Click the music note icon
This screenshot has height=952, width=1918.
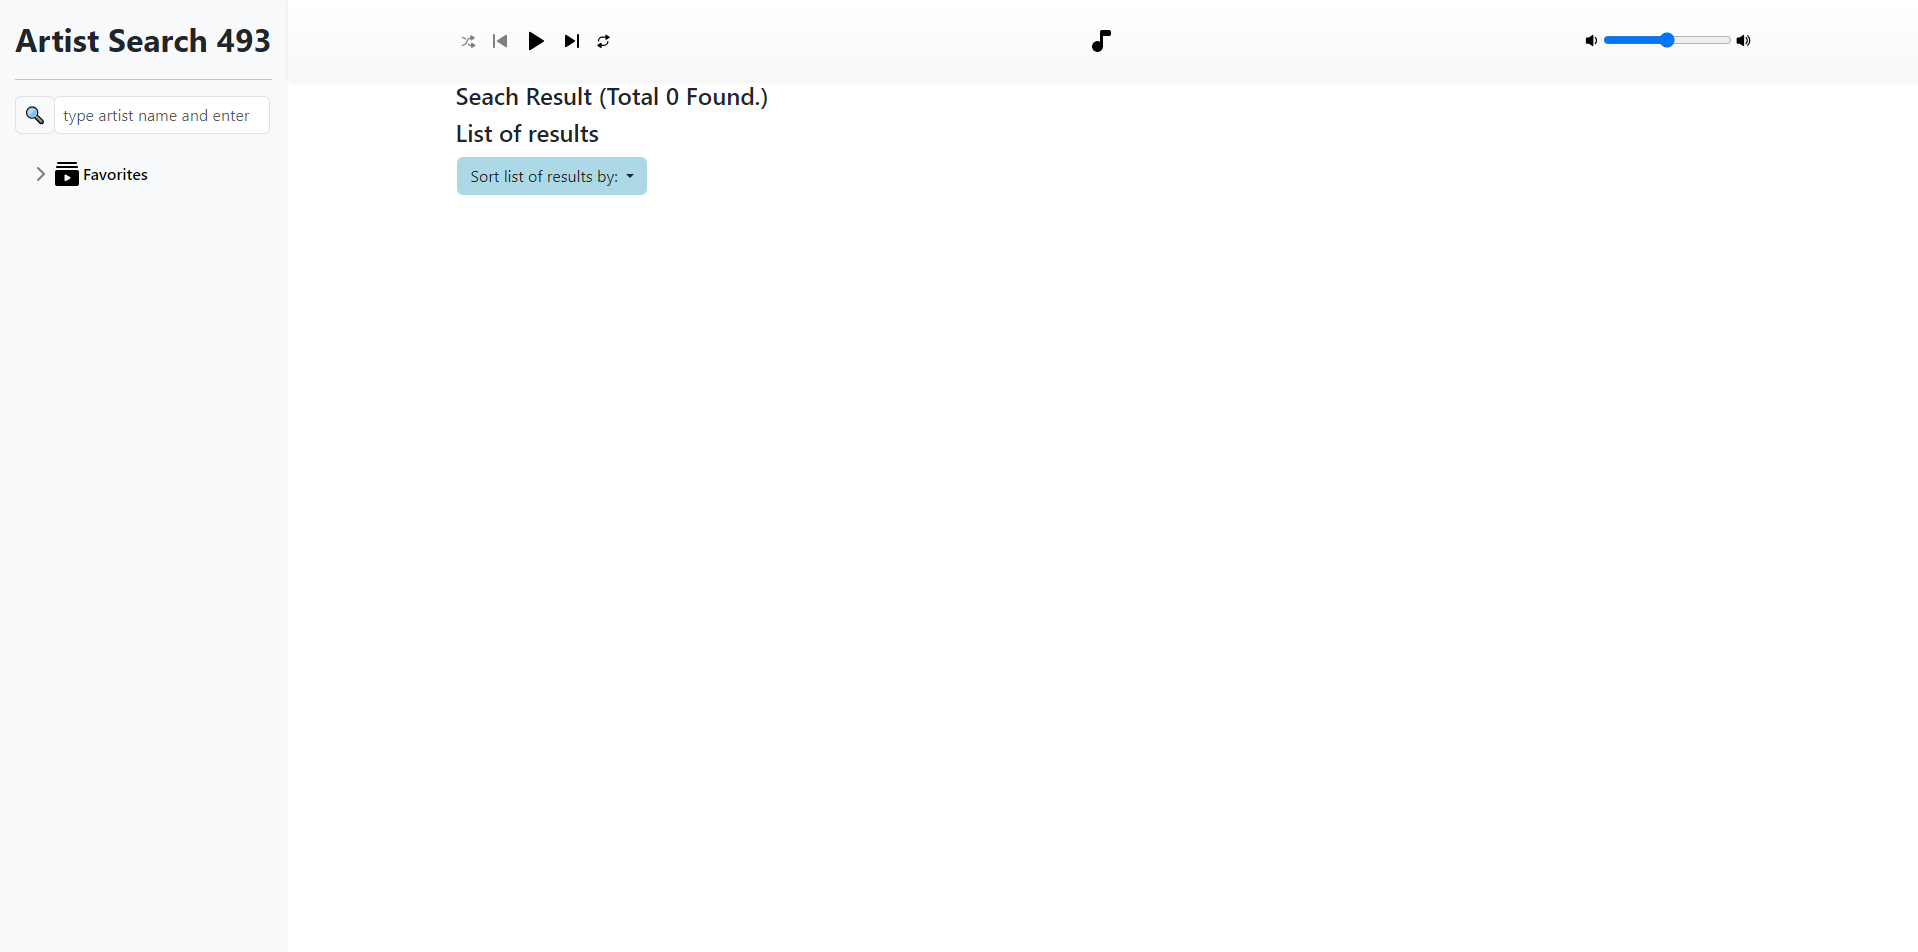coord(1101,40)
